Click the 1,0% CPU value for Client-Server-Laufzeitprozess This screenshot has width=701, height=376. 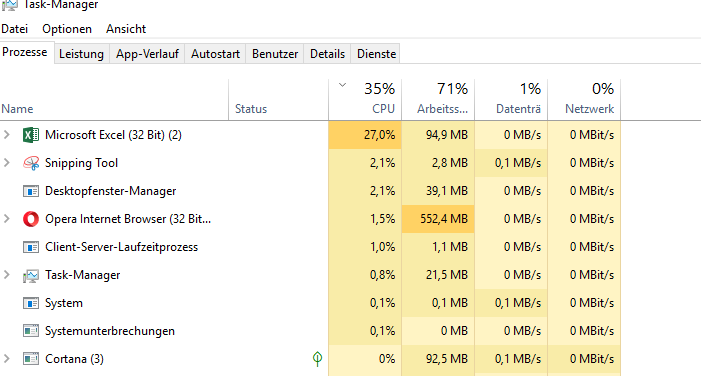click(382, 247)
